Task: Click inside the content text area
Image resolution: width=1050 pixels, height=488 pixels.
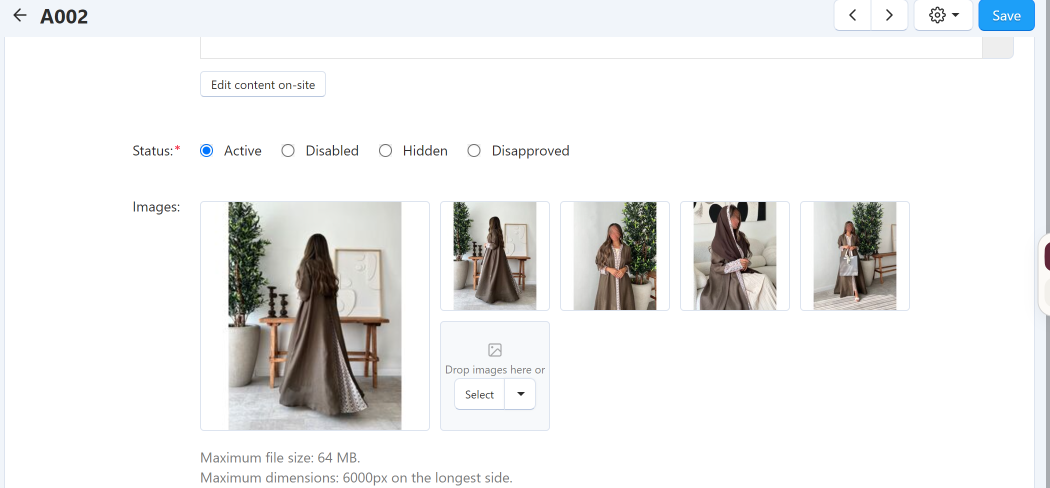Action: (x=591, y=47)
